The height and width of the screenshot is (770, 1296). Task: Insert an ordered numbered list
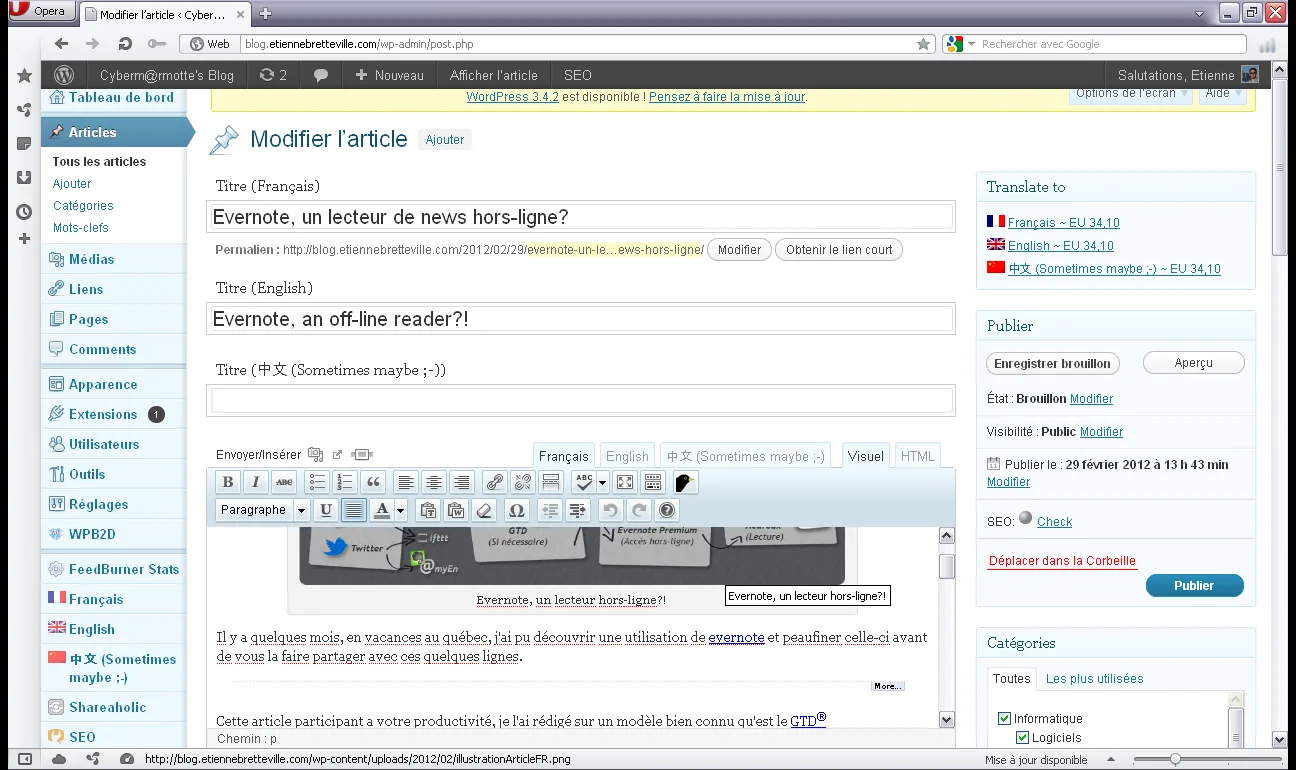[x=345, y=482]
